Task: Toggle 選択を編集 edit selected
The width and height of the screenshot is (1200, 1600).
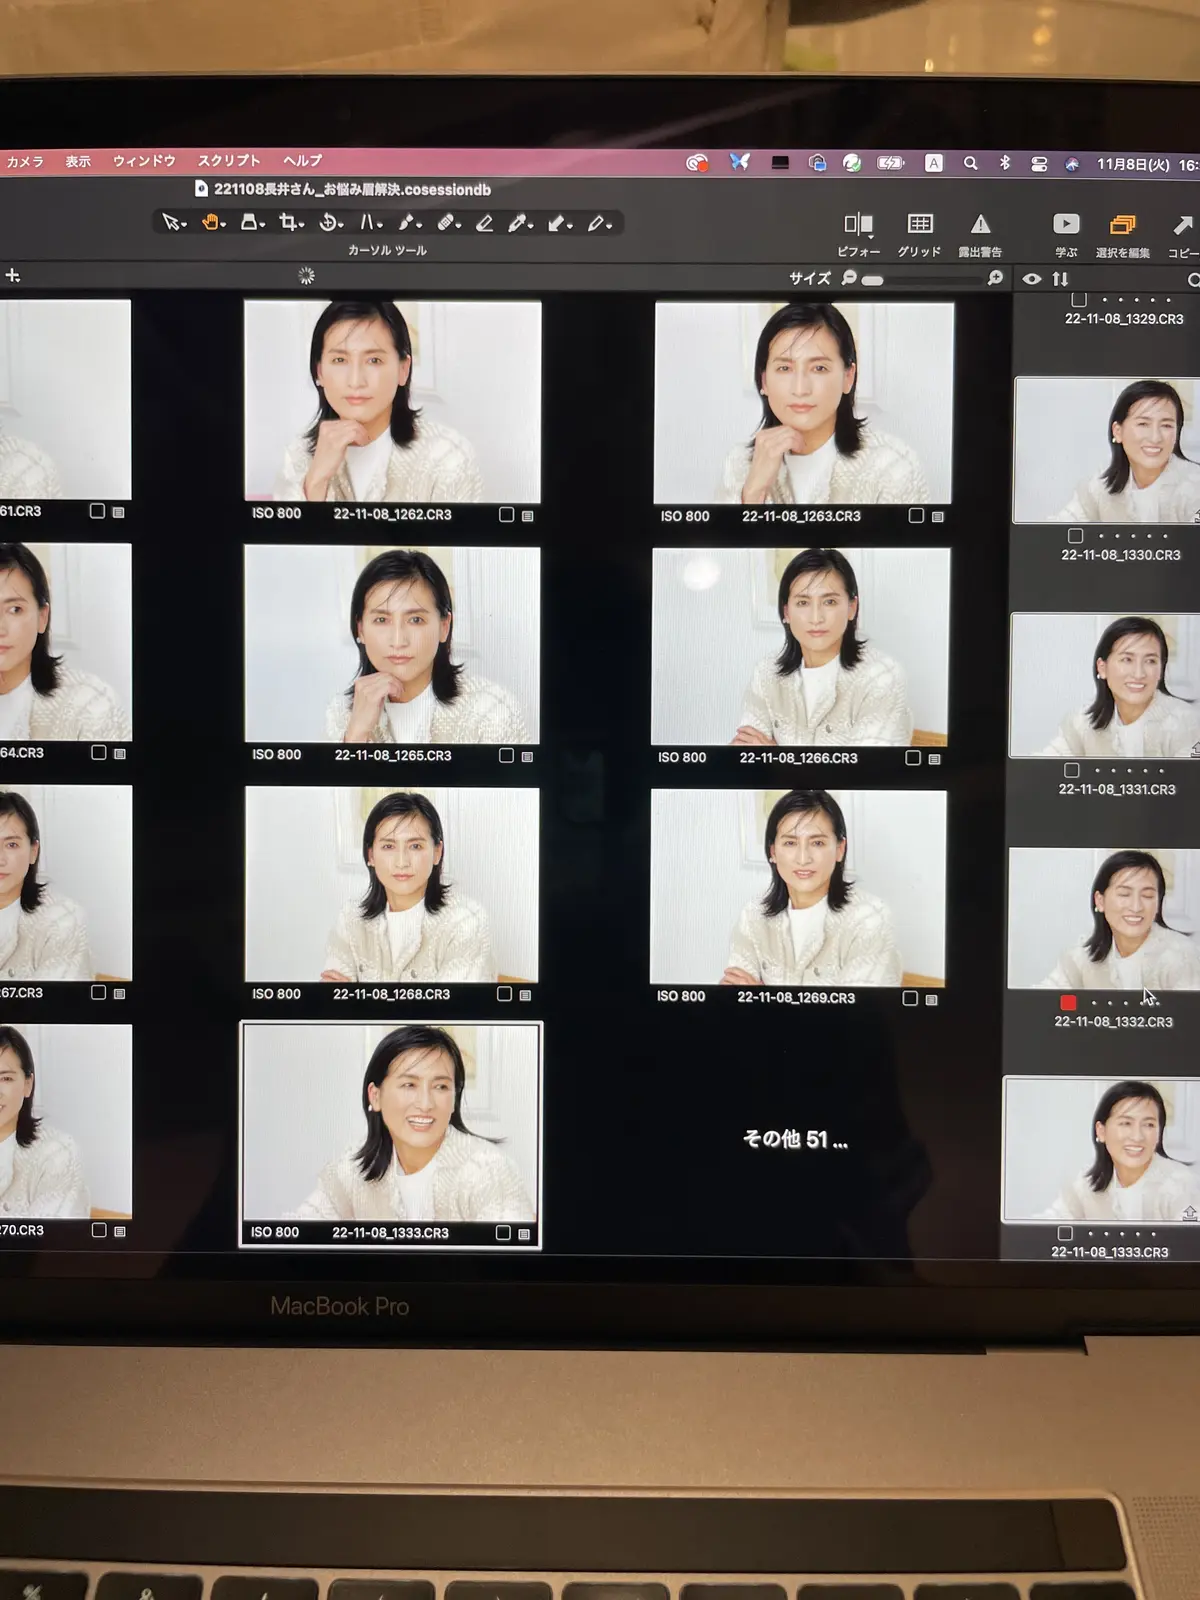Action: tap(1122, 235)
